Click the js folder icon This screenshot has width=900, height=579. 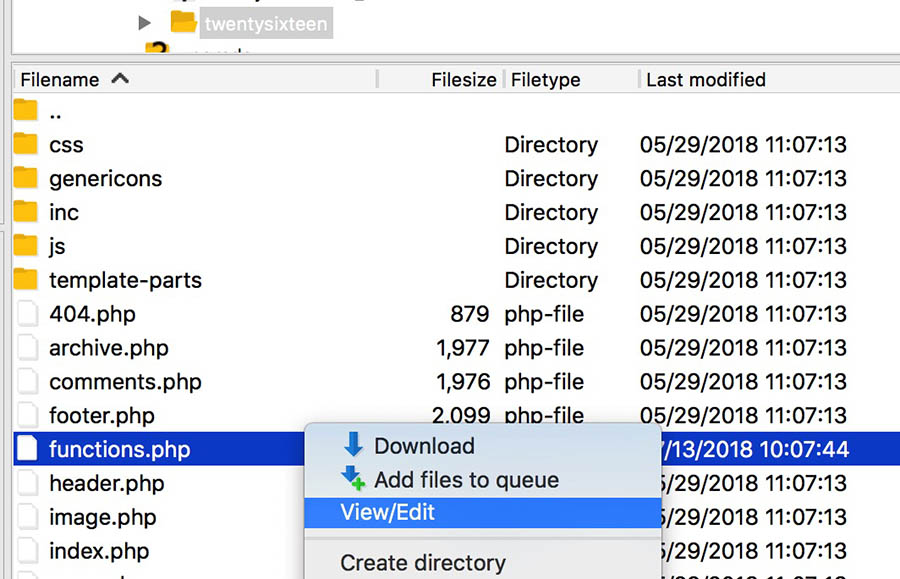tap(26, 246)
